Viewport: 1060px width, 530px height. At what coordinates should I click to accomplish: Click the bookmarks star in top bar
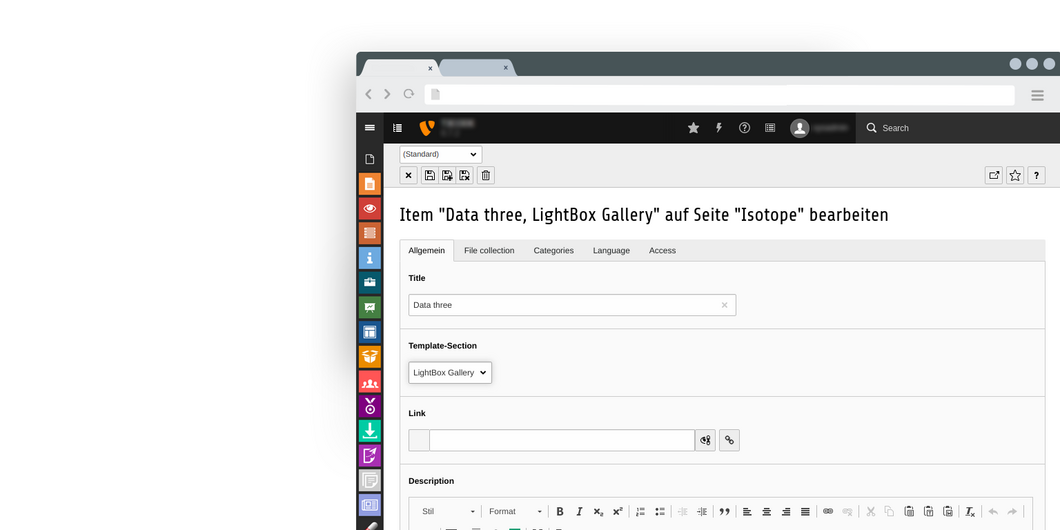pos(693,128)
